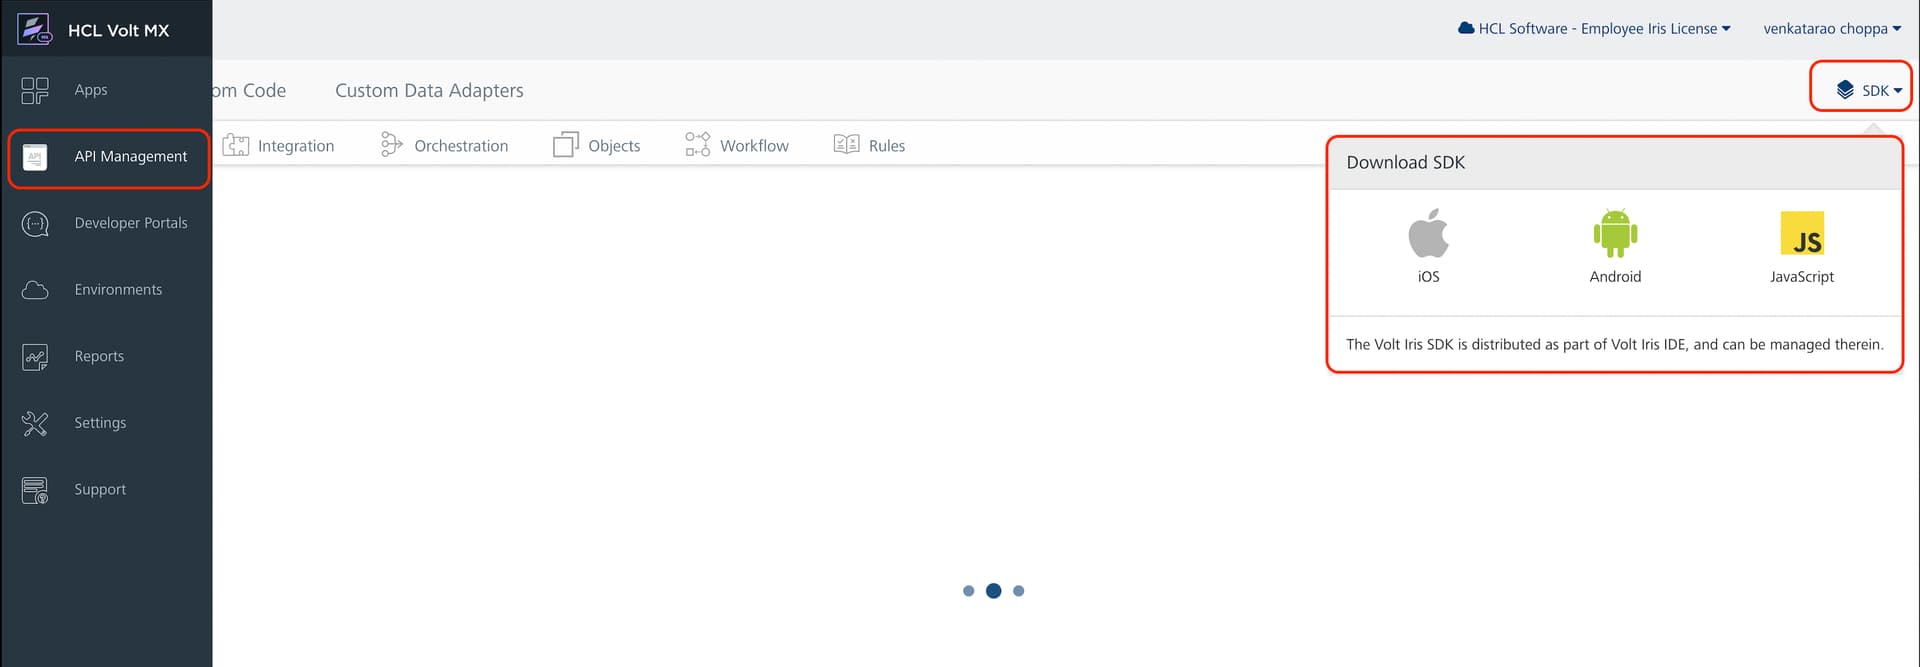The width and height of the screenshot is (1920, 667).
Task: Click the JavaScript label under Download SDK
Action: pyautogui.click(x=1802, y=277)
